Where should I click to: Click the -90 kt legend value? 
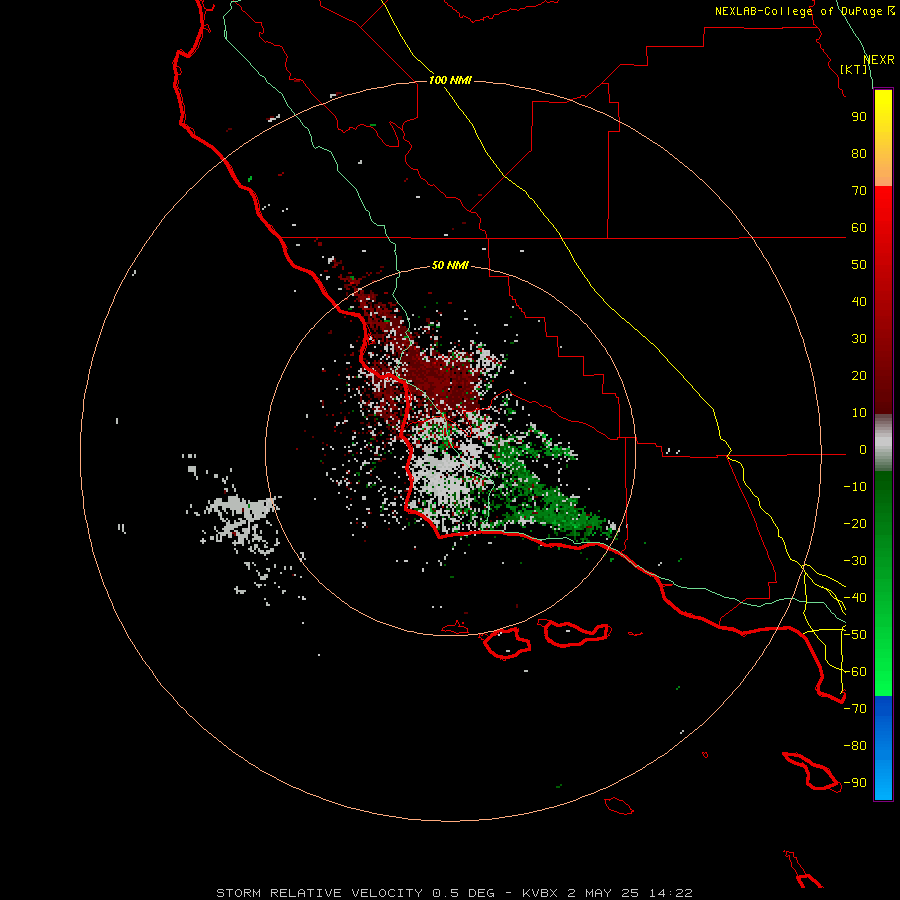(855, 783)
